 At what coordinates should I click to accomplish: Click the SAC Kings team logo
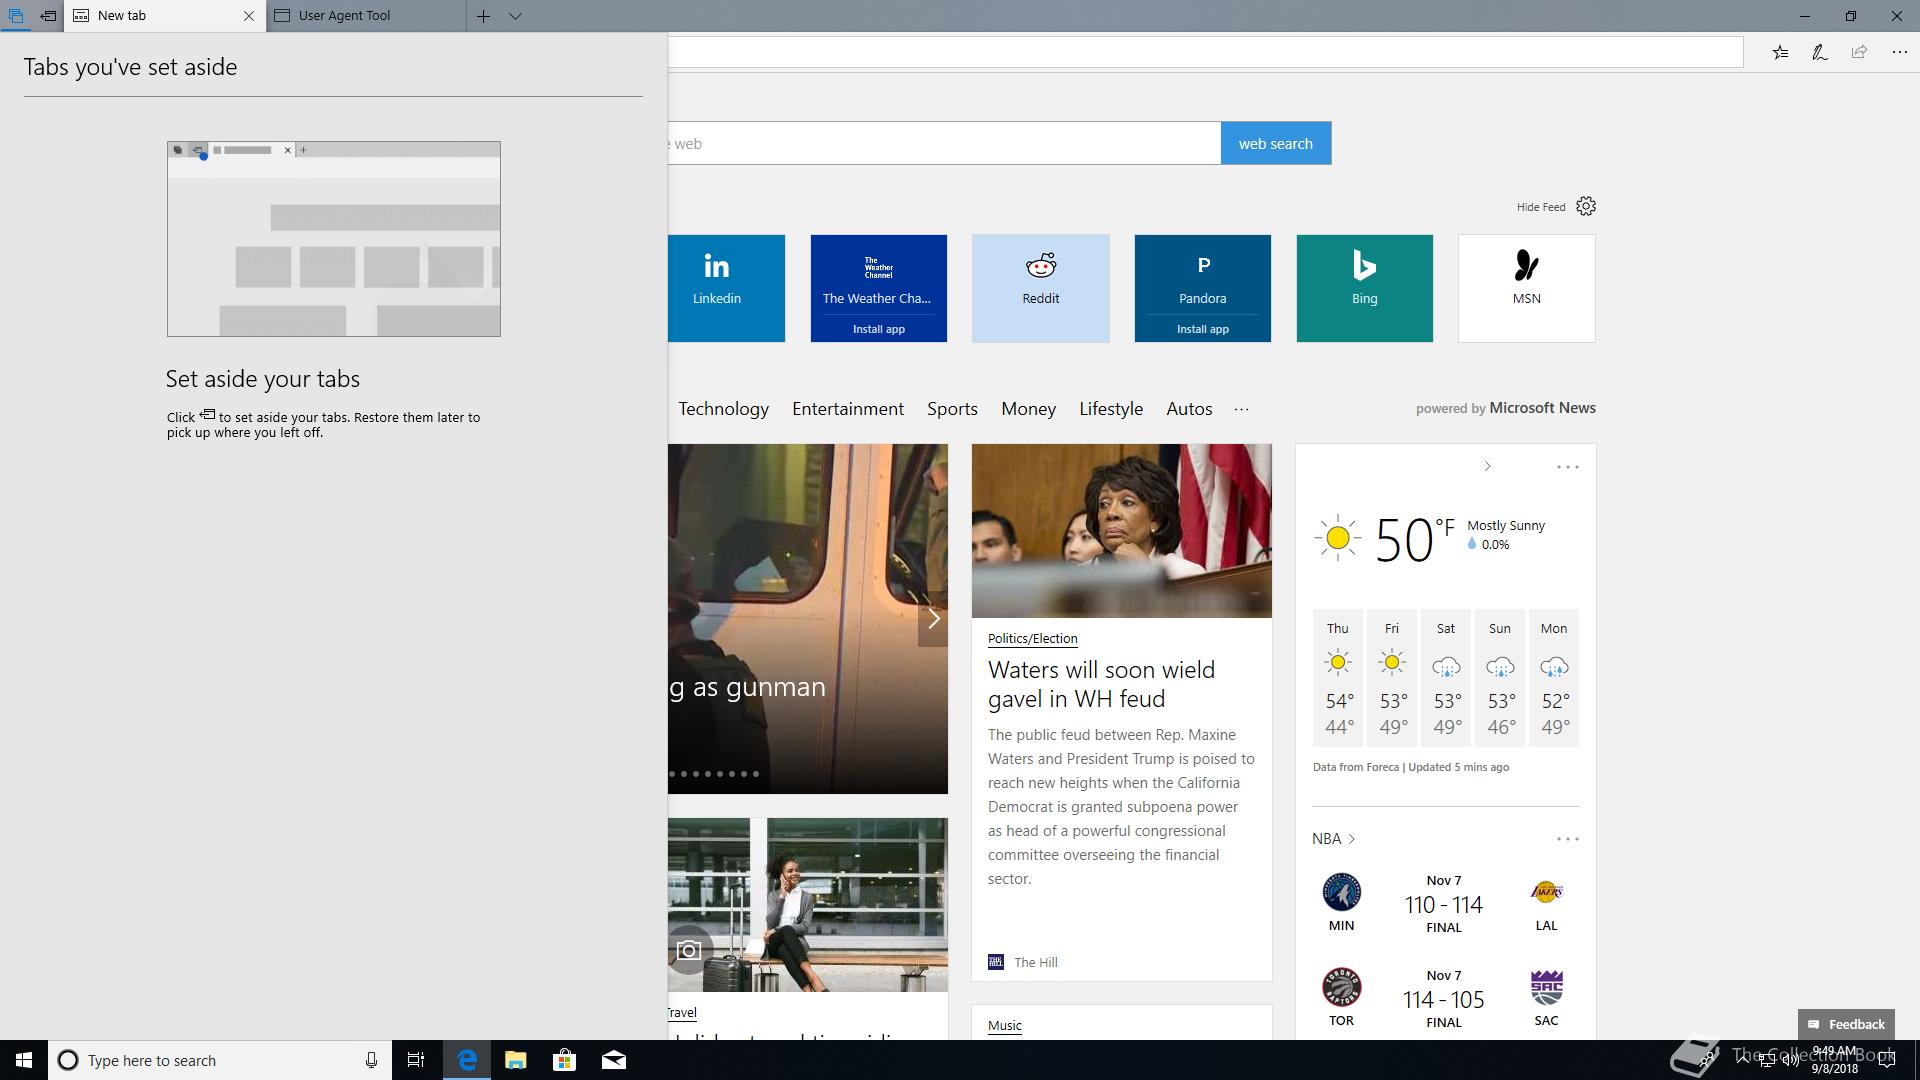tap(1546, 987)
